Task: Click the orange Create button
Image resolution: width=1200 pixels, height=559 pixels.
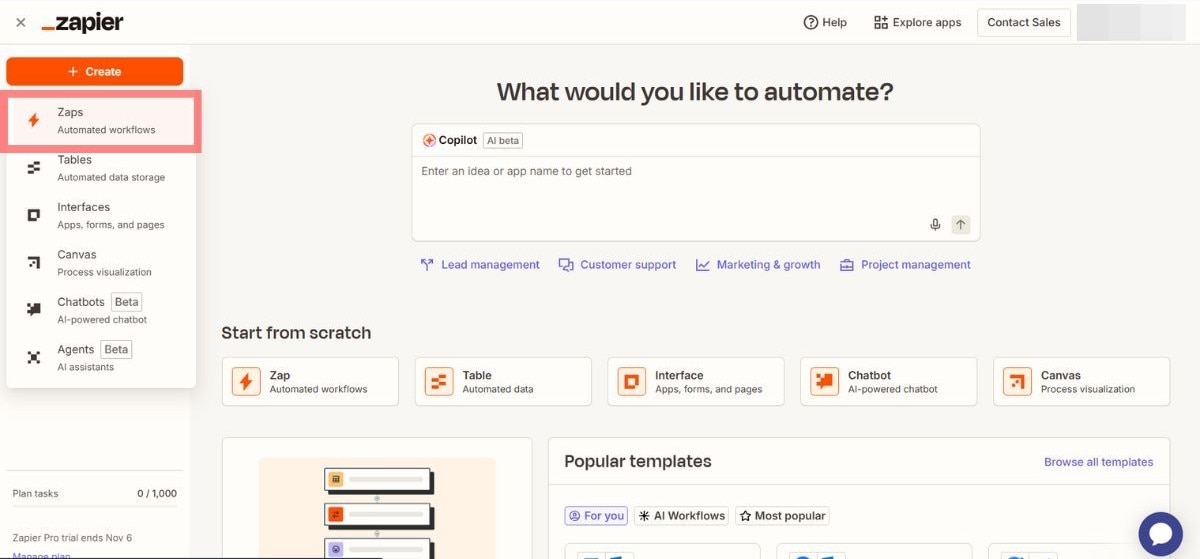Action: click(x=95, y=72)
